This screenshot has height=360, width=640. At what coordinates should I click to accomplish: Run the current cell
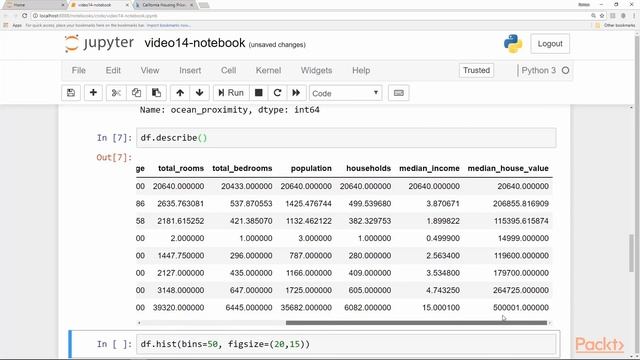pos(231,93)
